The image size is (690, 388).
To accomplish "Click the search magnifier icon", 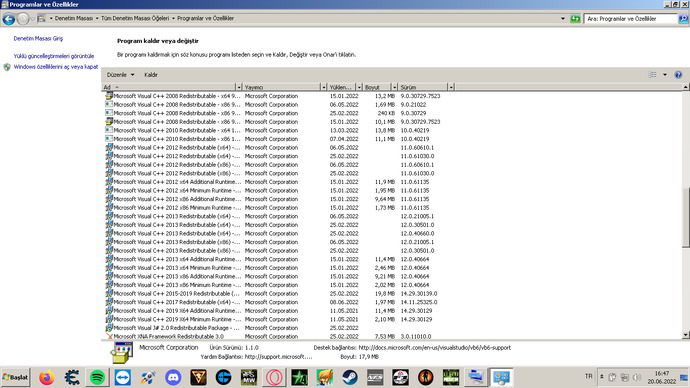I will [x=683, y=18].
